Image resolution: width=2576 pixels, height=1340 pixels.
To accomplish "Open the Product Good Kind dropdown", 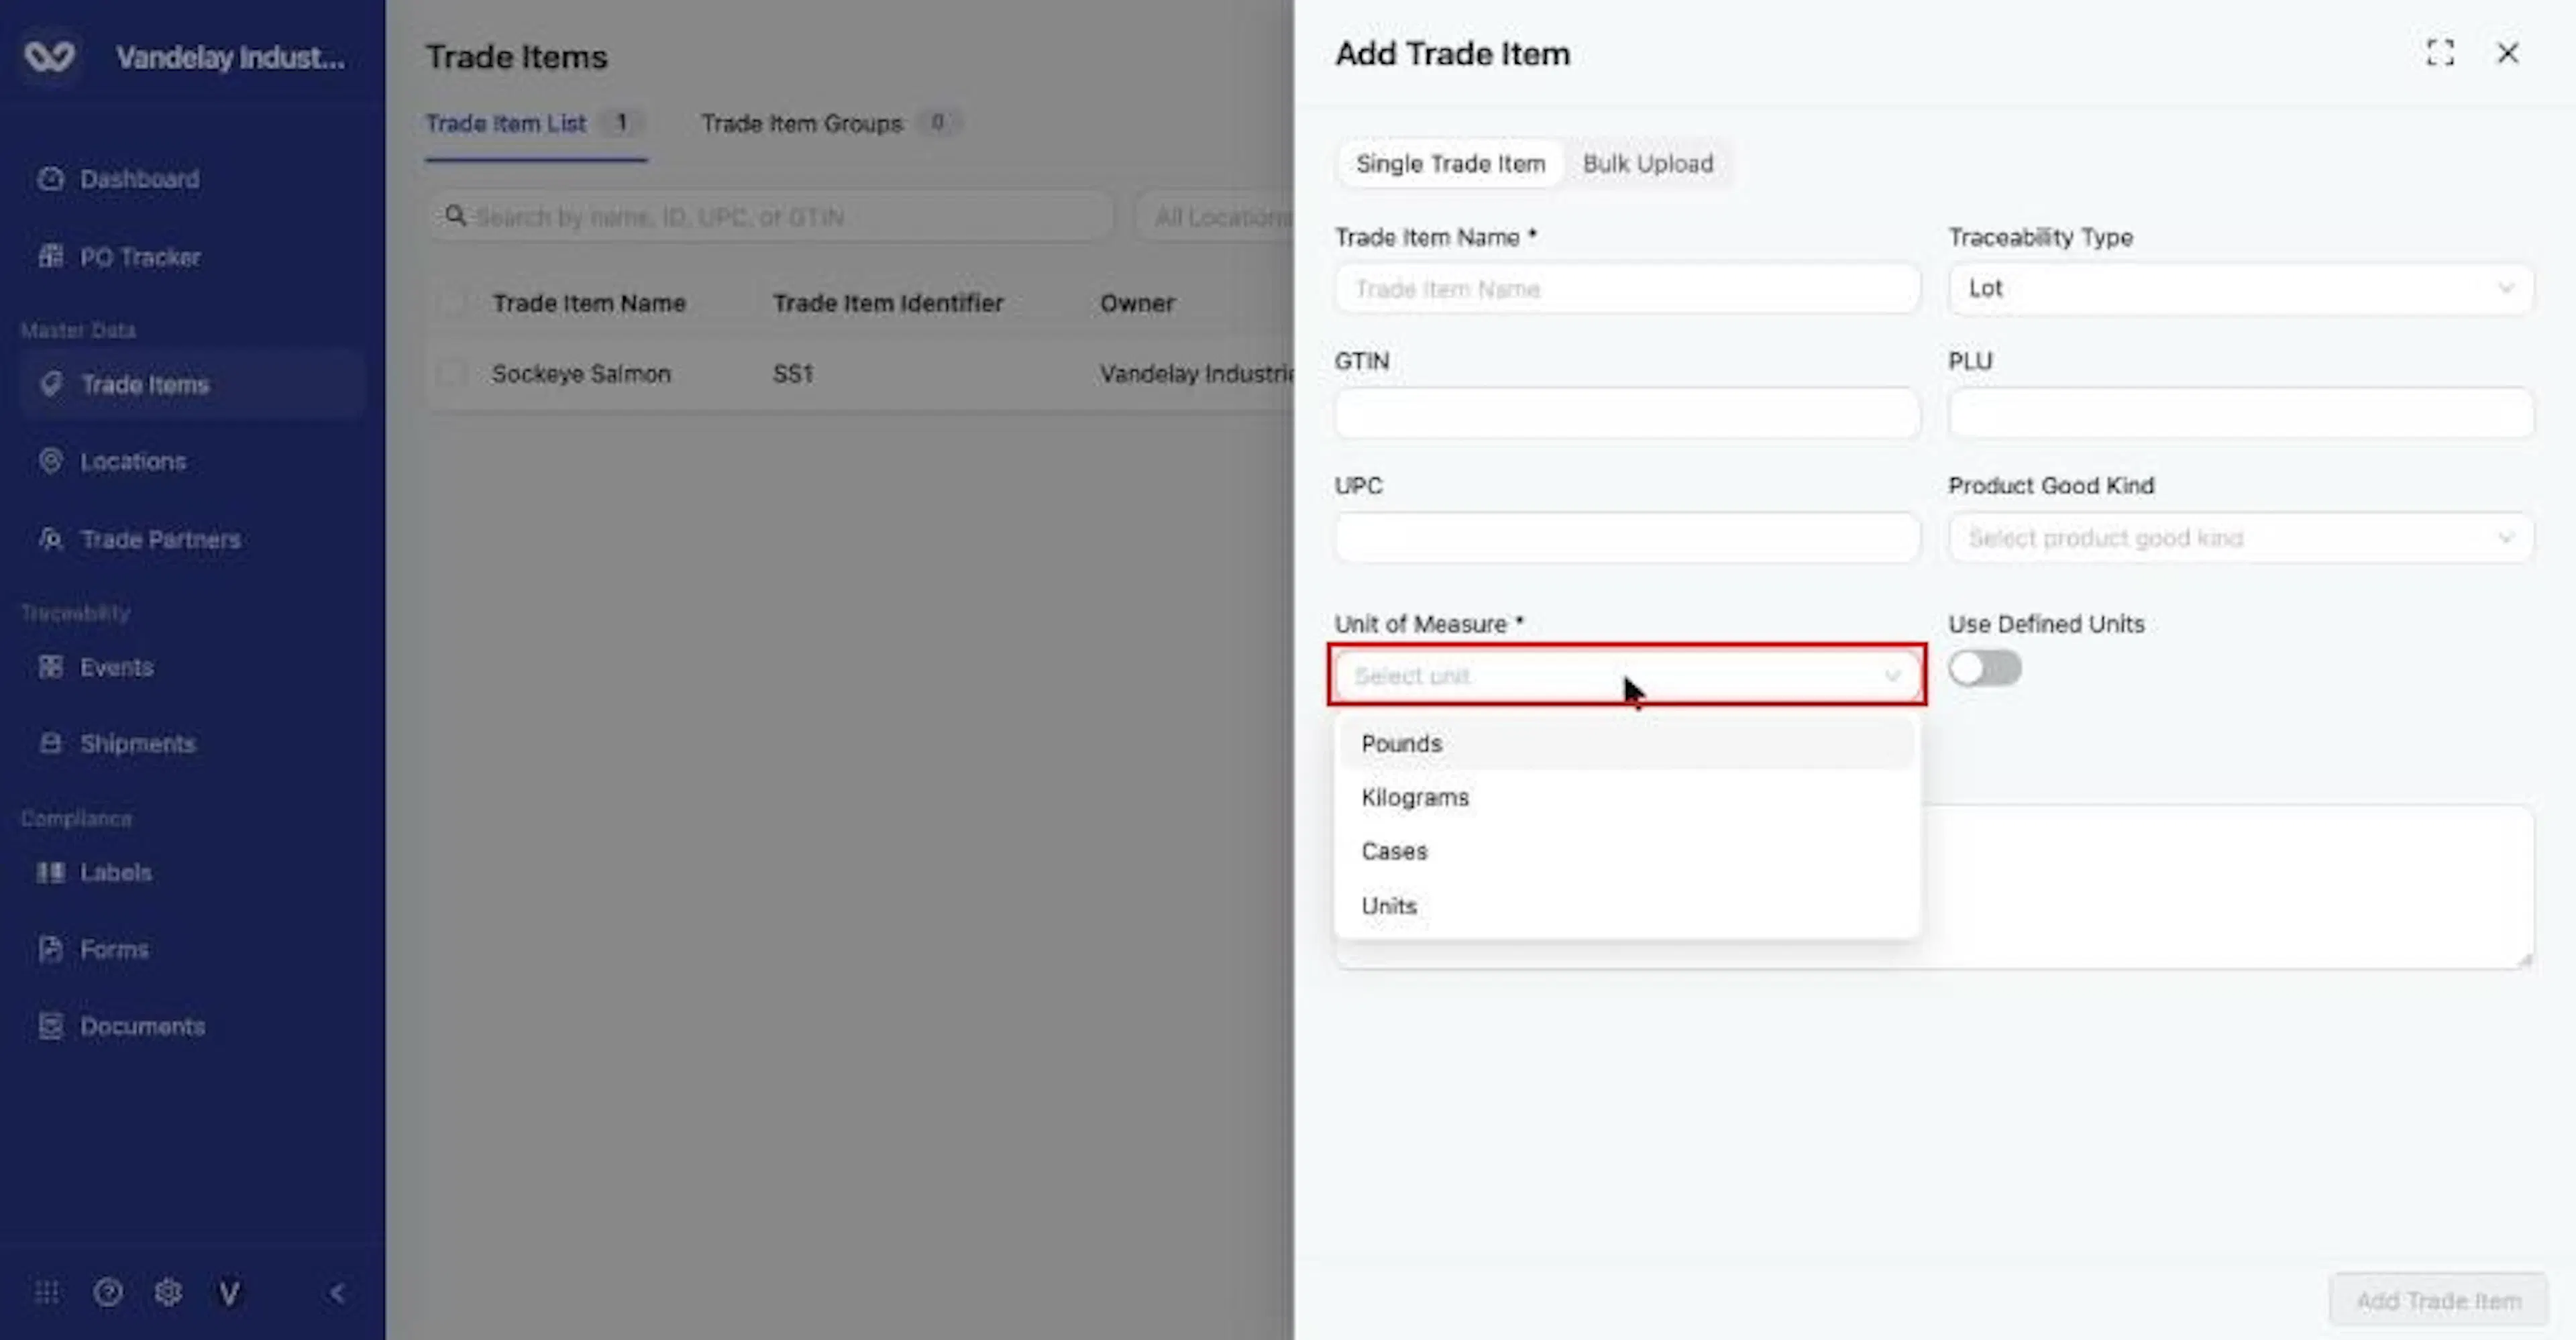I will tap(2240, 538).
